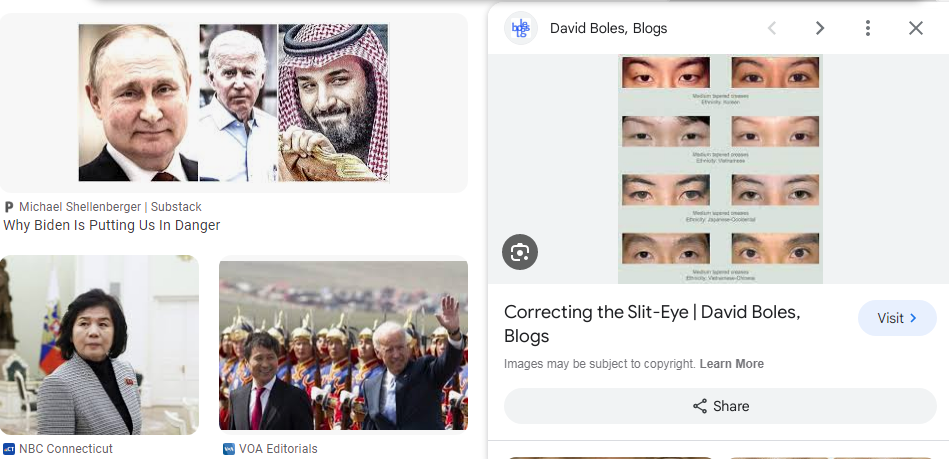Close the image preview panel
949x459 pixels.
[x=916, y=28]
